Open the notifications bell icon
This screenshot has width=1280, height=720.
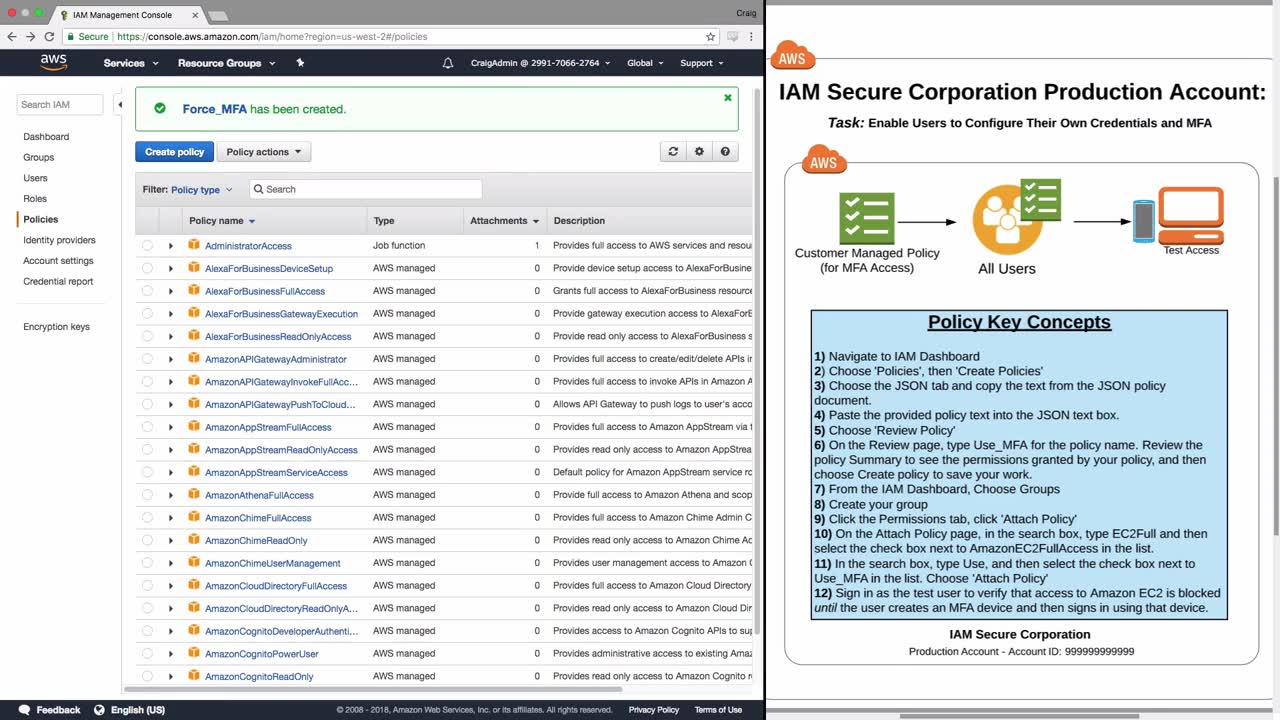[x=448, y=63]
